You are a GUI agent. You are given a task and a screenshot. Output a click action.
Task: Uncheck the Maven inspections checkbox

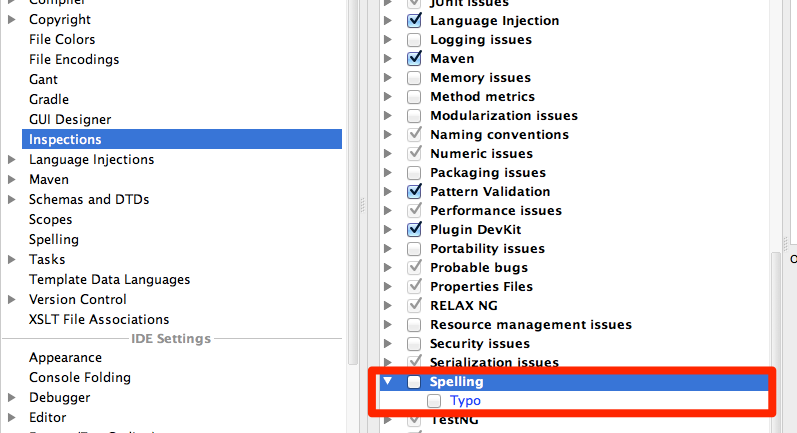[413, 59]
